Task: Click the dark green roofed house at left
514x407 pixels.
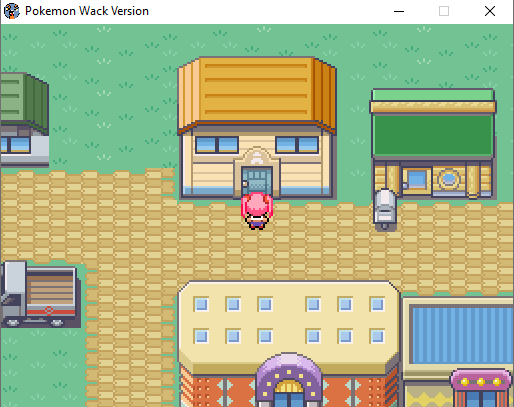Action: pyautogui.click(x=25, y=119)
